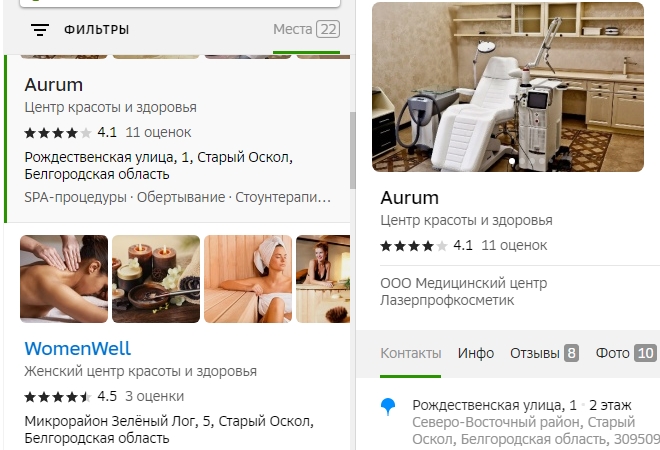Switch to the Инфо tab
The width and height of the screenshot is (660, 450).
pos(476,353)
